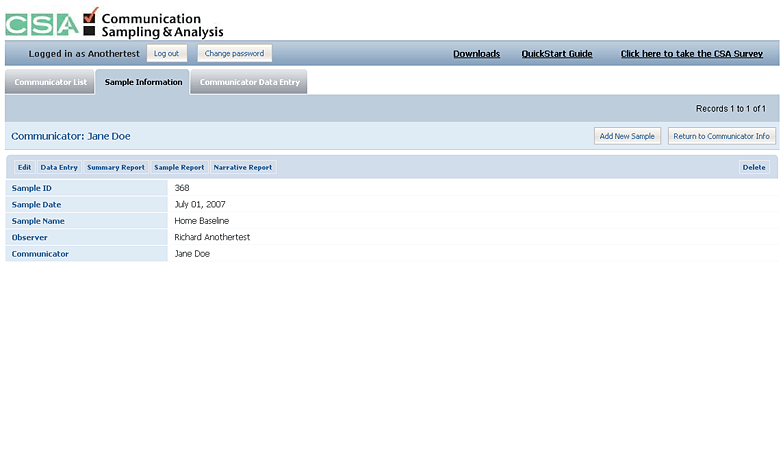The image size is (783, 453).
Task: Click Edit in the record toolbar
Action: click(25, 168)
